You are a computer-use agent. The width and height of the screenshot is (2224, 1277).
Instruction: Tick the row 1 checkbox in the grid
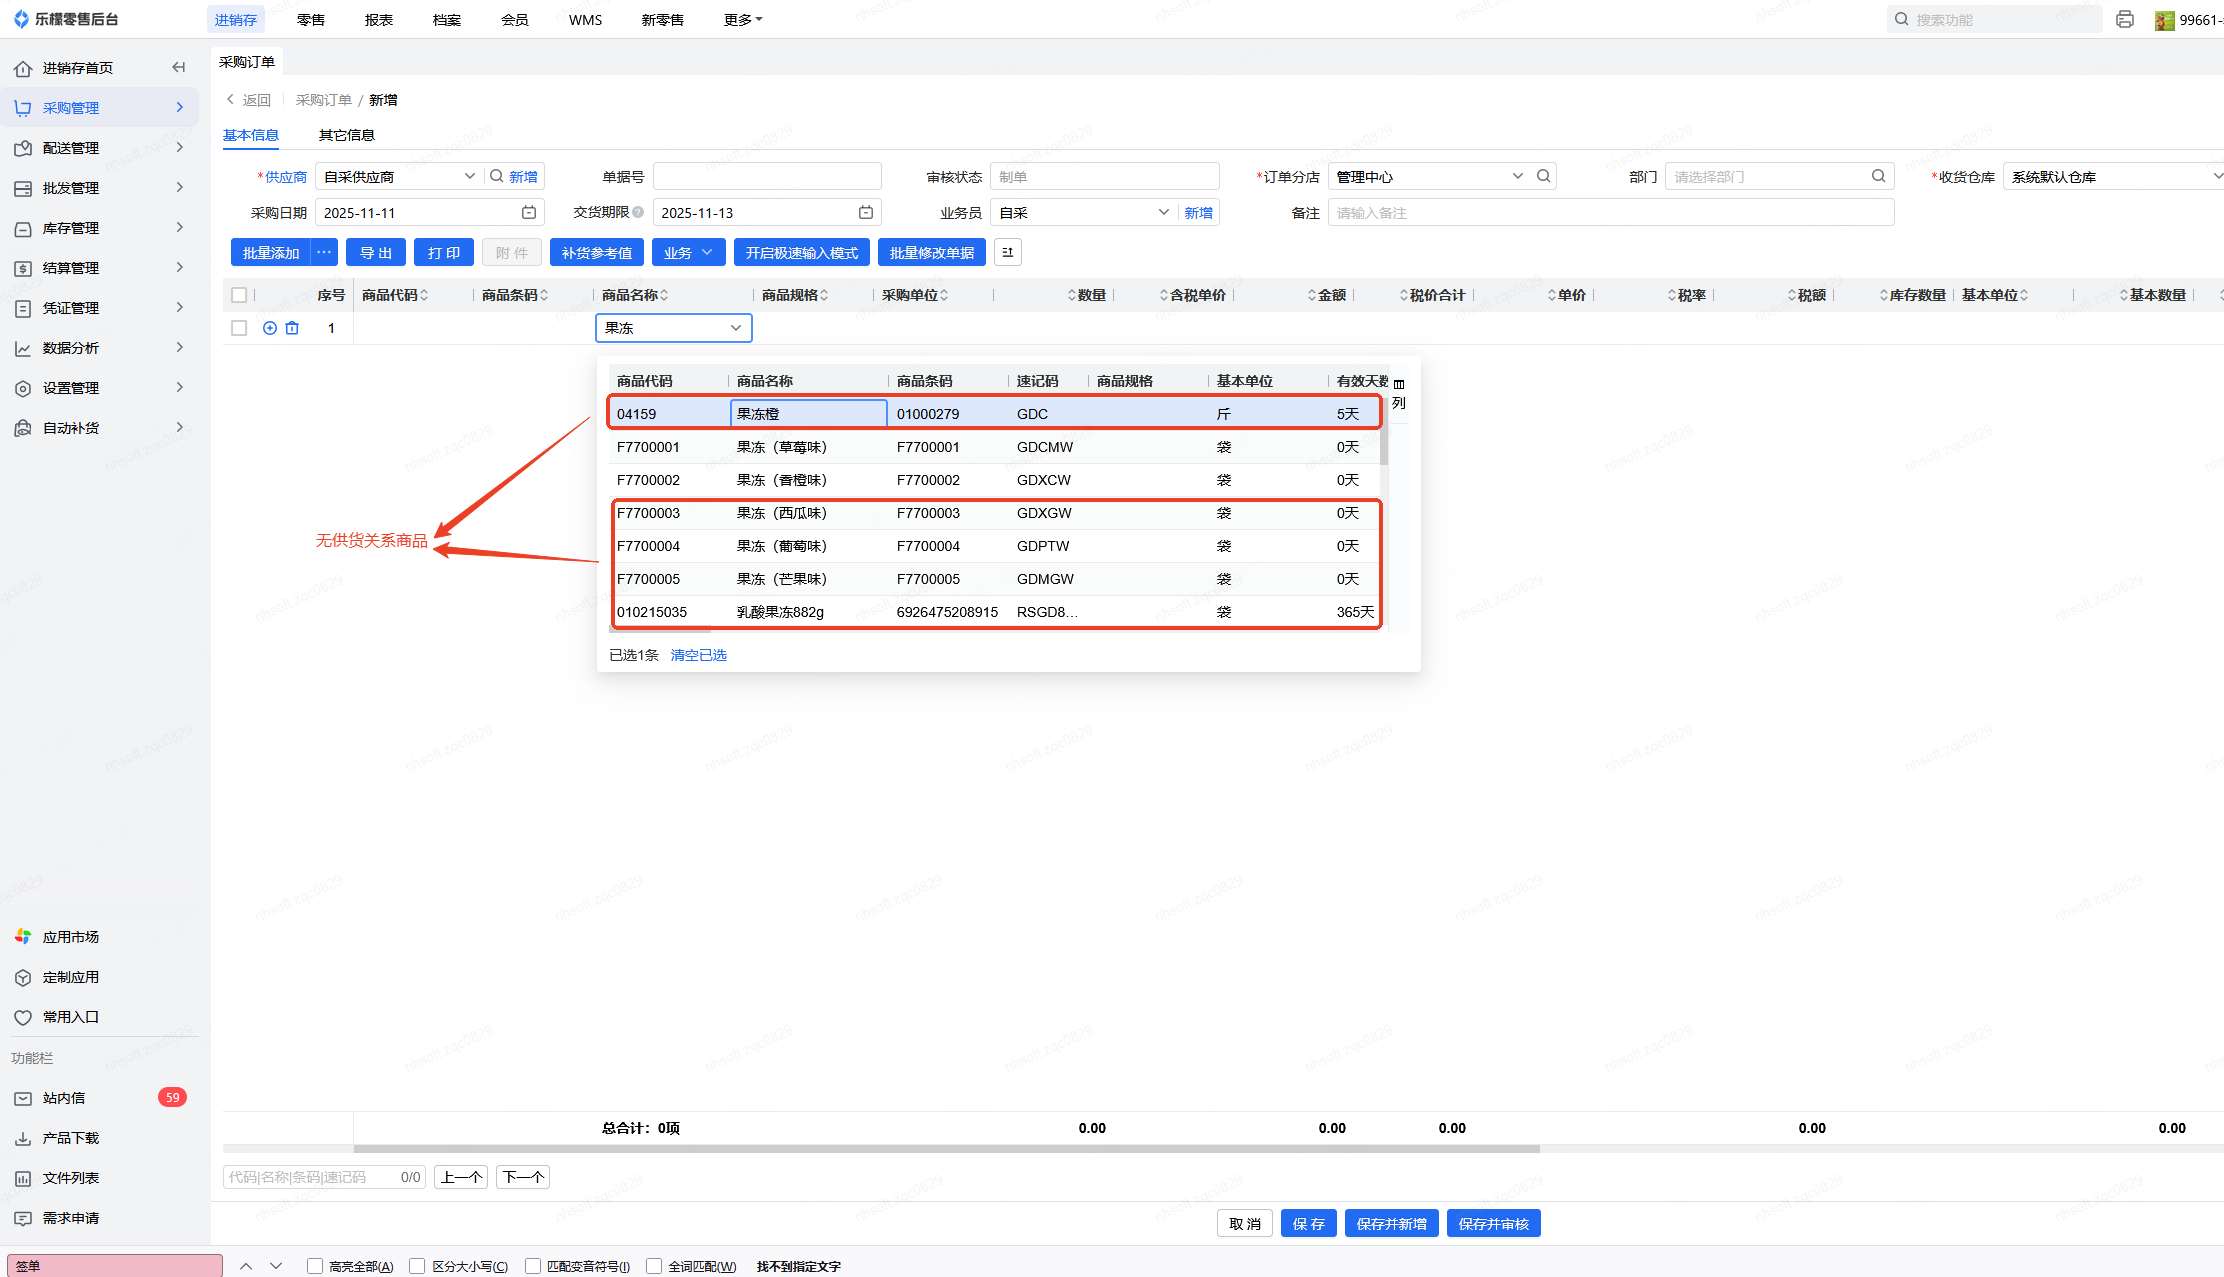click(x=239, y=328)
